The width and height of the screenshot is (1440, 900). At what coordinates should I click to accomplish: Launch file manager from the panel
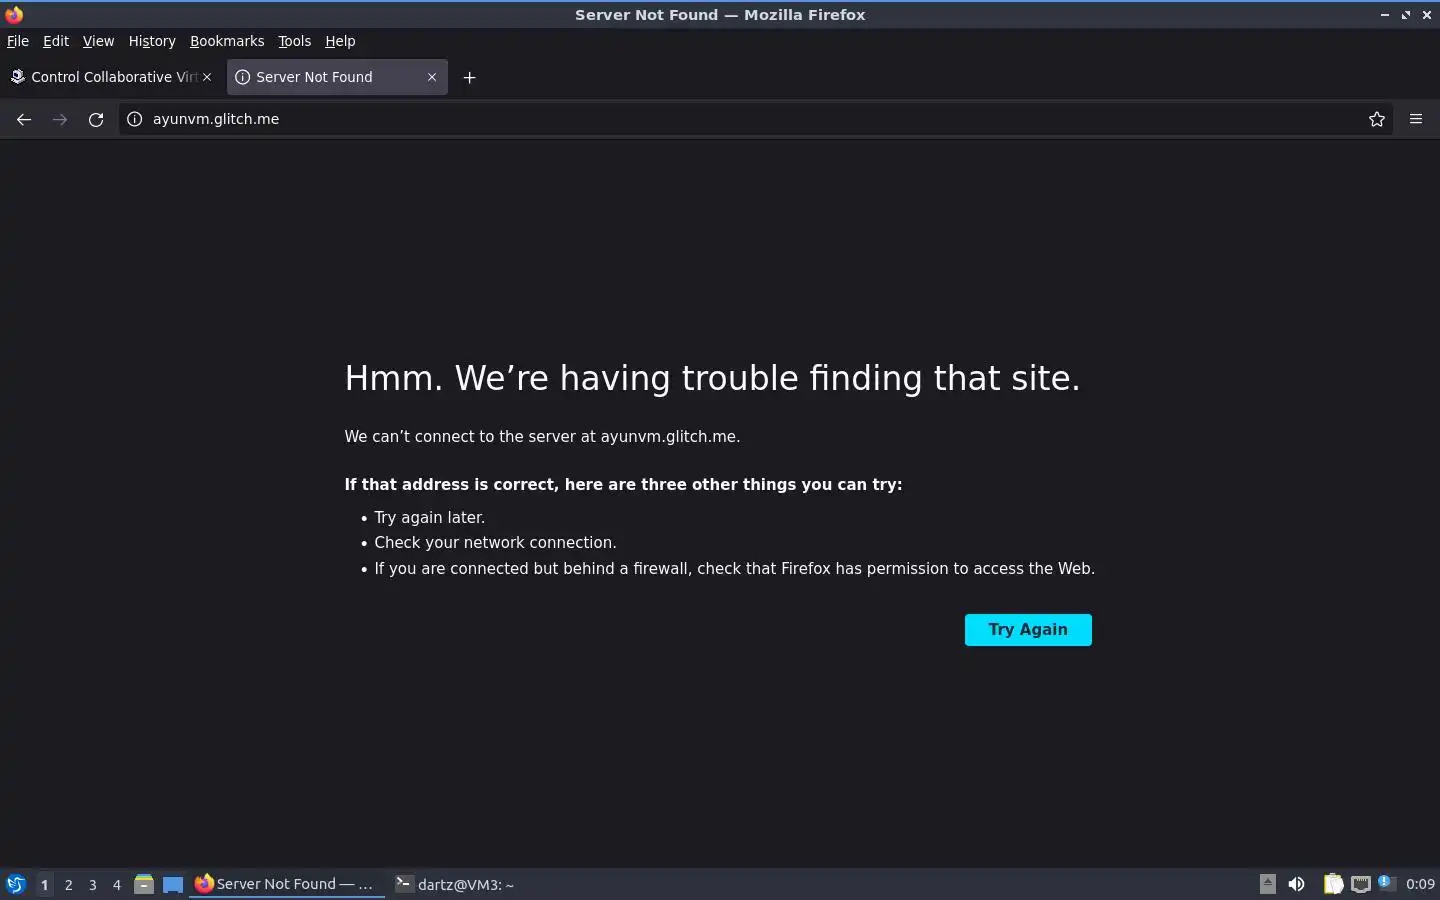[144, 884]
